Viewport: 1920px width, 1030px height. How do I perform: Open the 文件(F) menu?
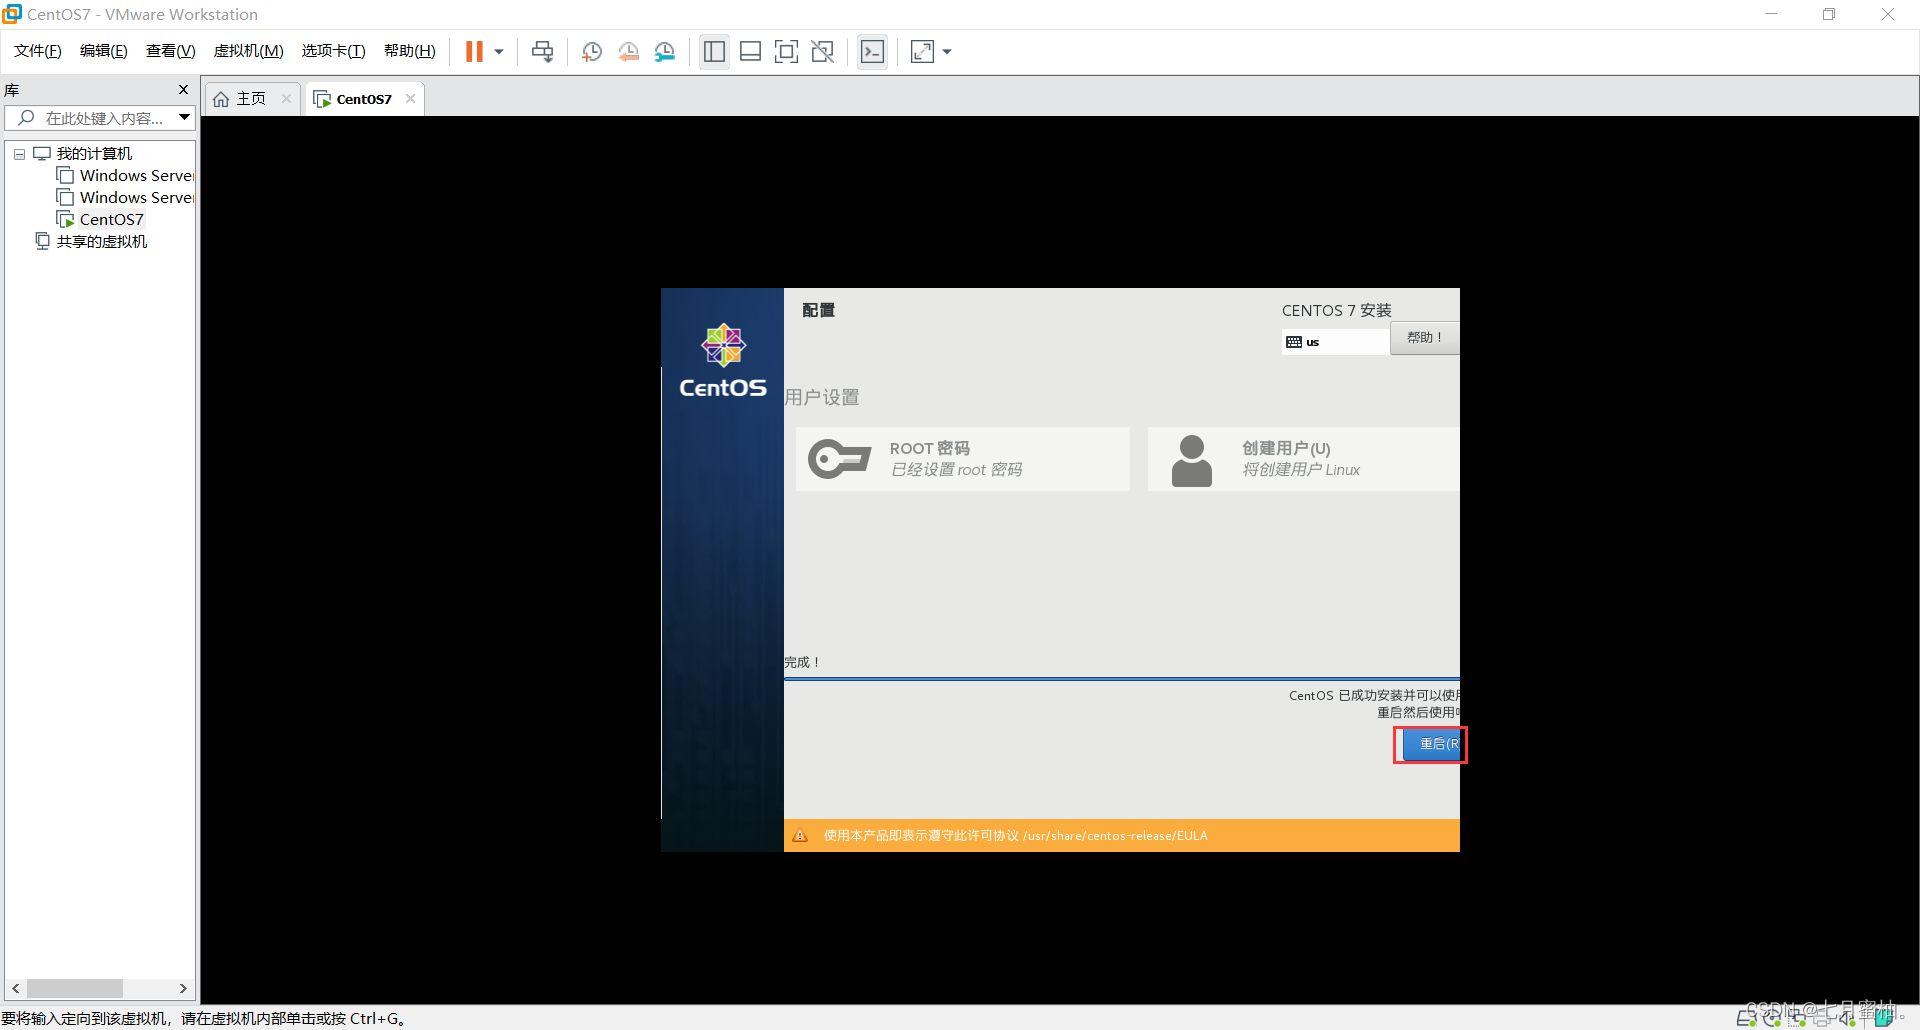tap(38, 51)
